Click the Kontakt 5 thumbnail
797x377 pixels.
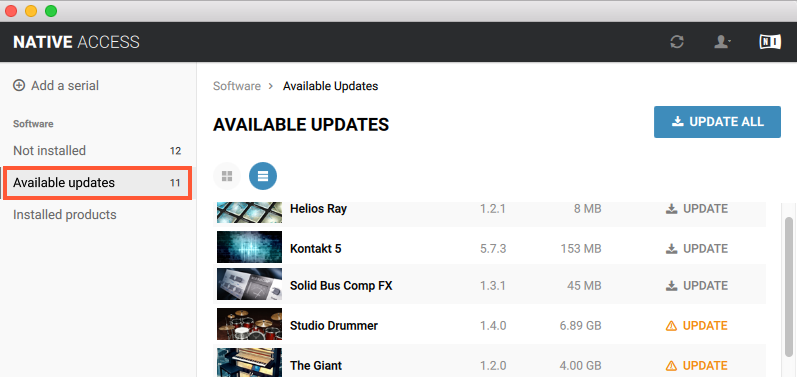point(249,247)
